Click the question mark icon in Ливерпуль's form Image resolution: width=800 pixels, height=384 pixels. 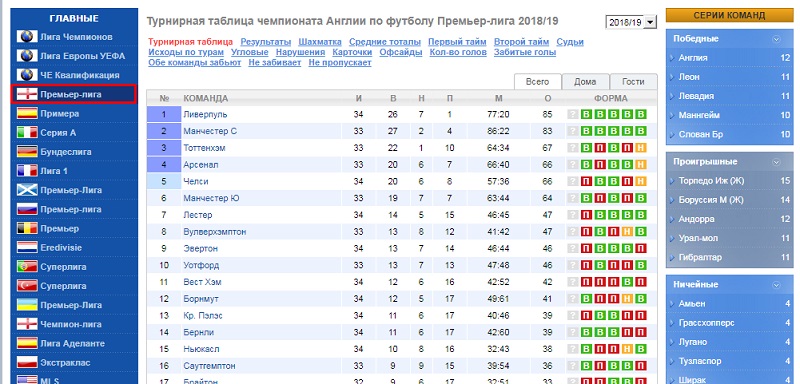click(x=573, y=115)
